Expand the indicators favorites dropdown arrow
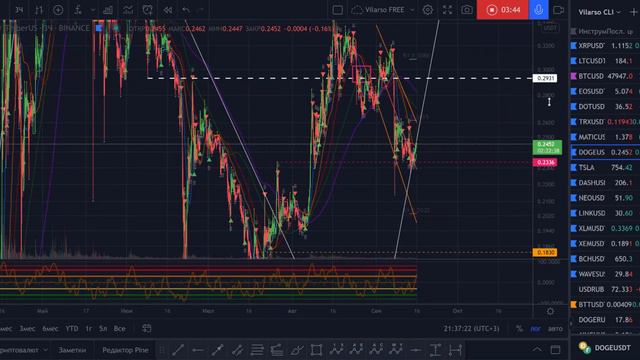Image resolution: width=640 pixels, height=360 pixels. point(93,10)
